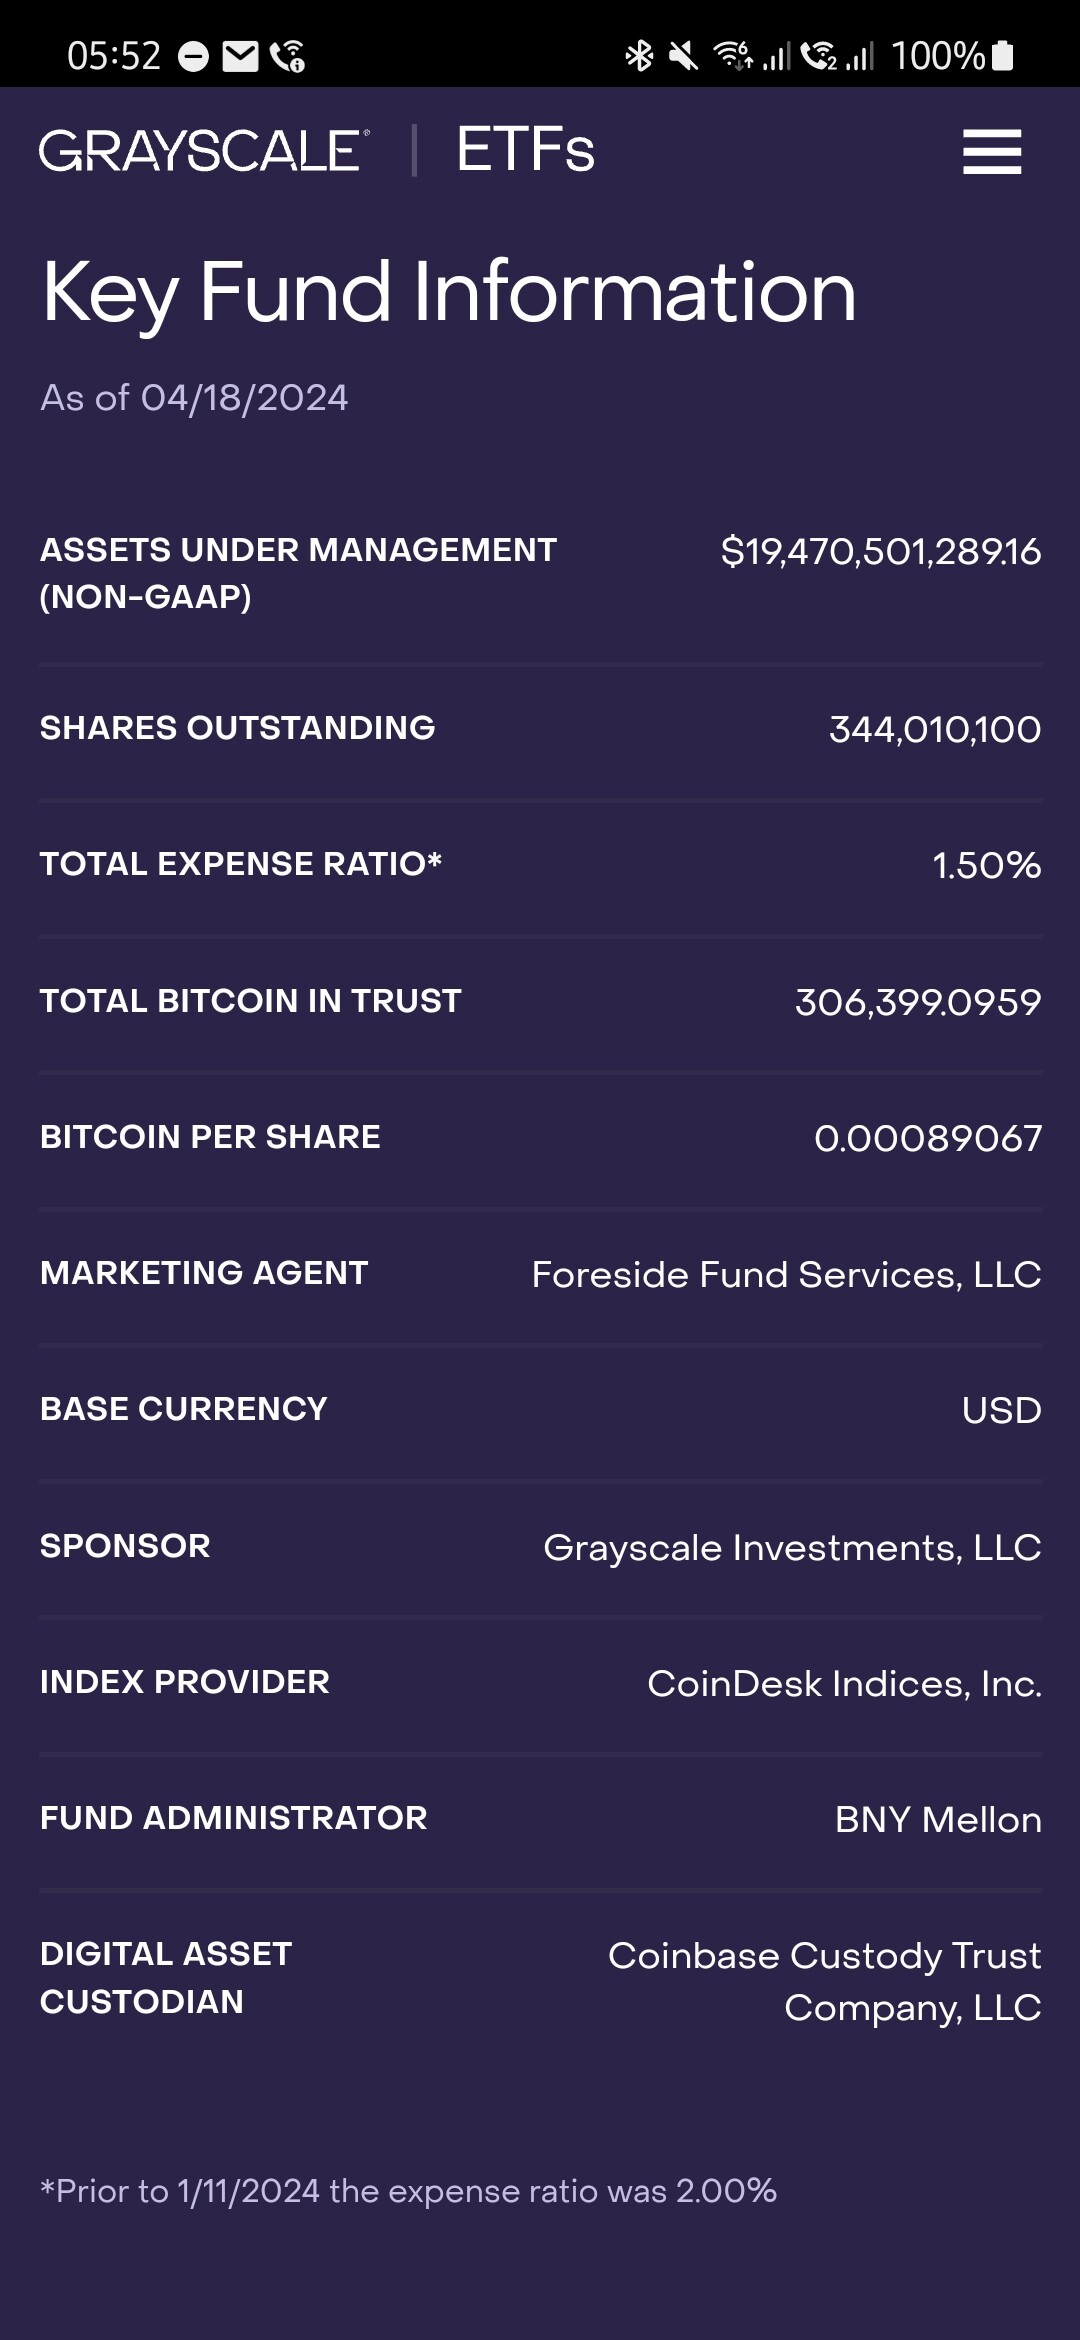The image size is (1080, 2340).
Task: Select the Total Bitcoin in Trust value
Action: 917,1002
